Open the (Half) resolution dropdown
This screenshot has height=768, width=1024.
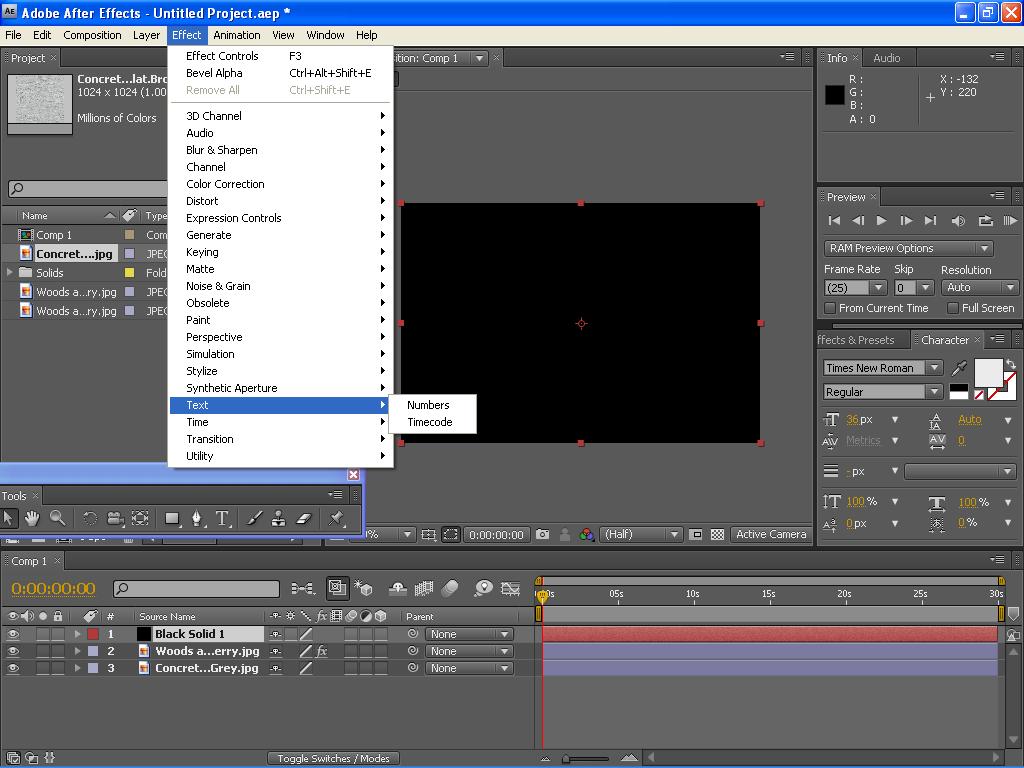(x=641, y=534)
